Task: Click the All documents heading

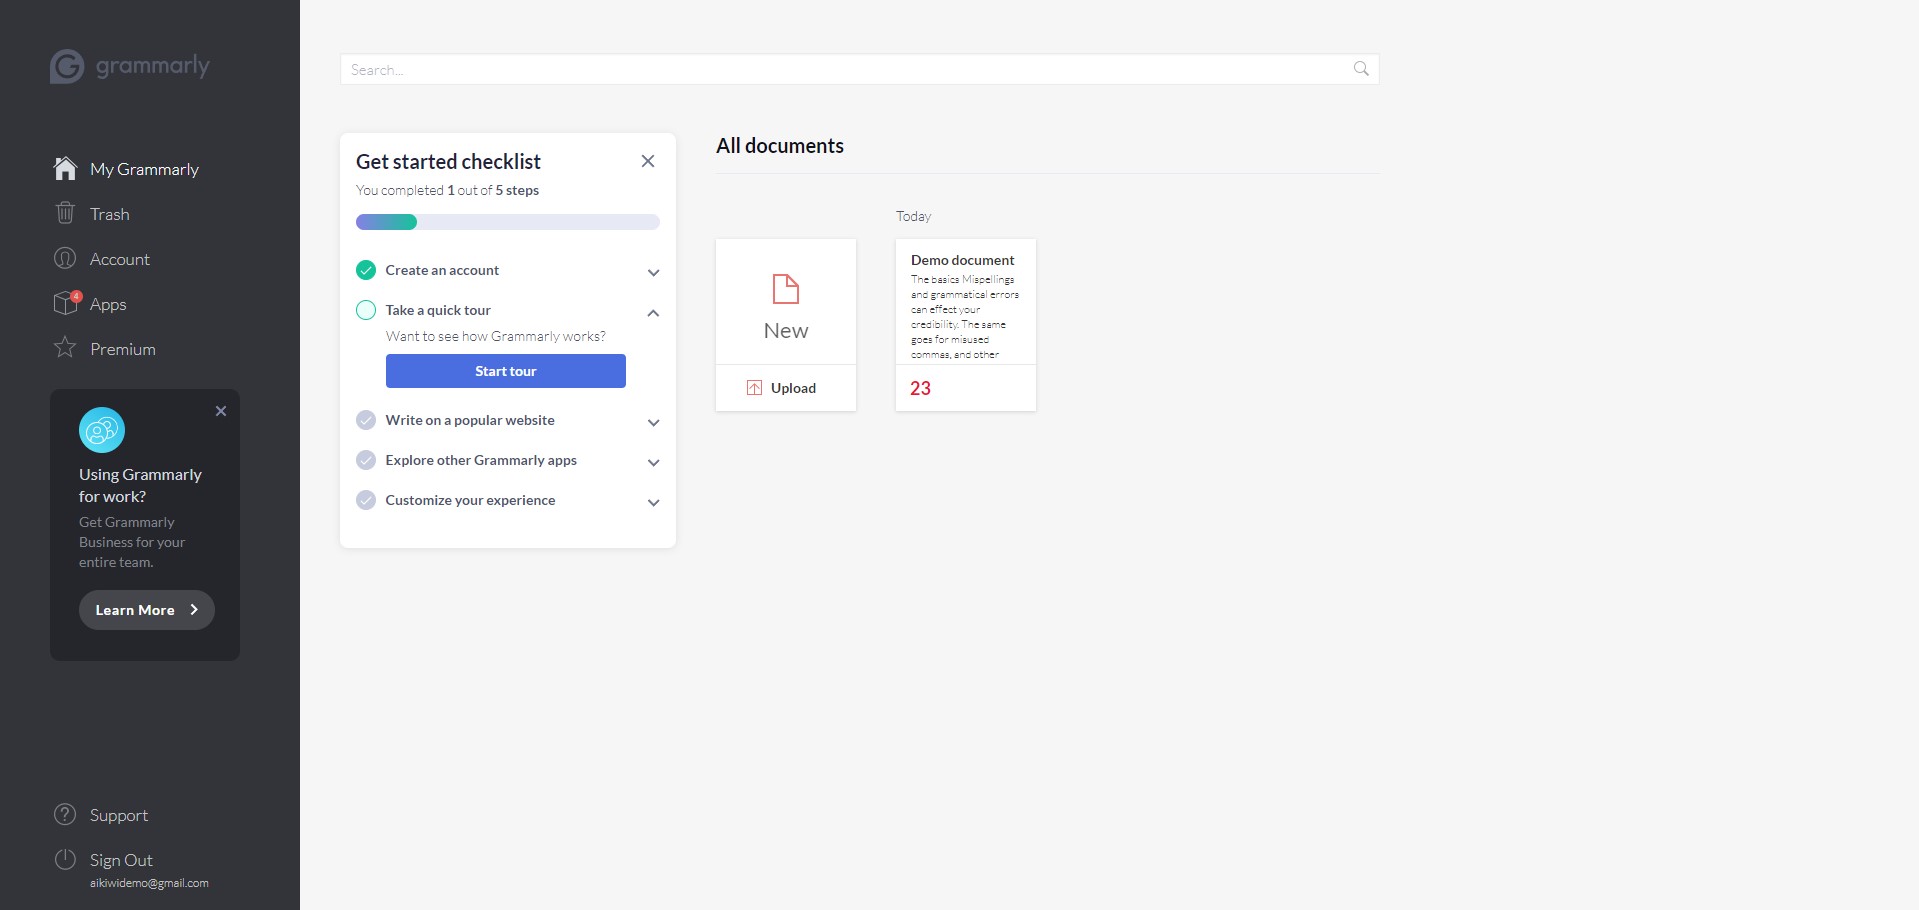Action: [780, 146]
